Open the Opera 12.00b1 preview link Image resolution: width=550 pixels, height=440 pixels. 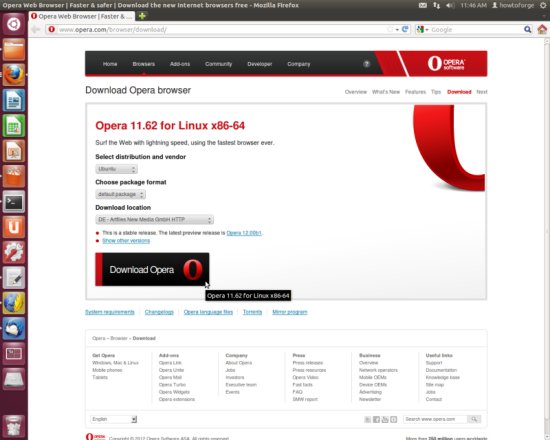(x=244, y=233)
